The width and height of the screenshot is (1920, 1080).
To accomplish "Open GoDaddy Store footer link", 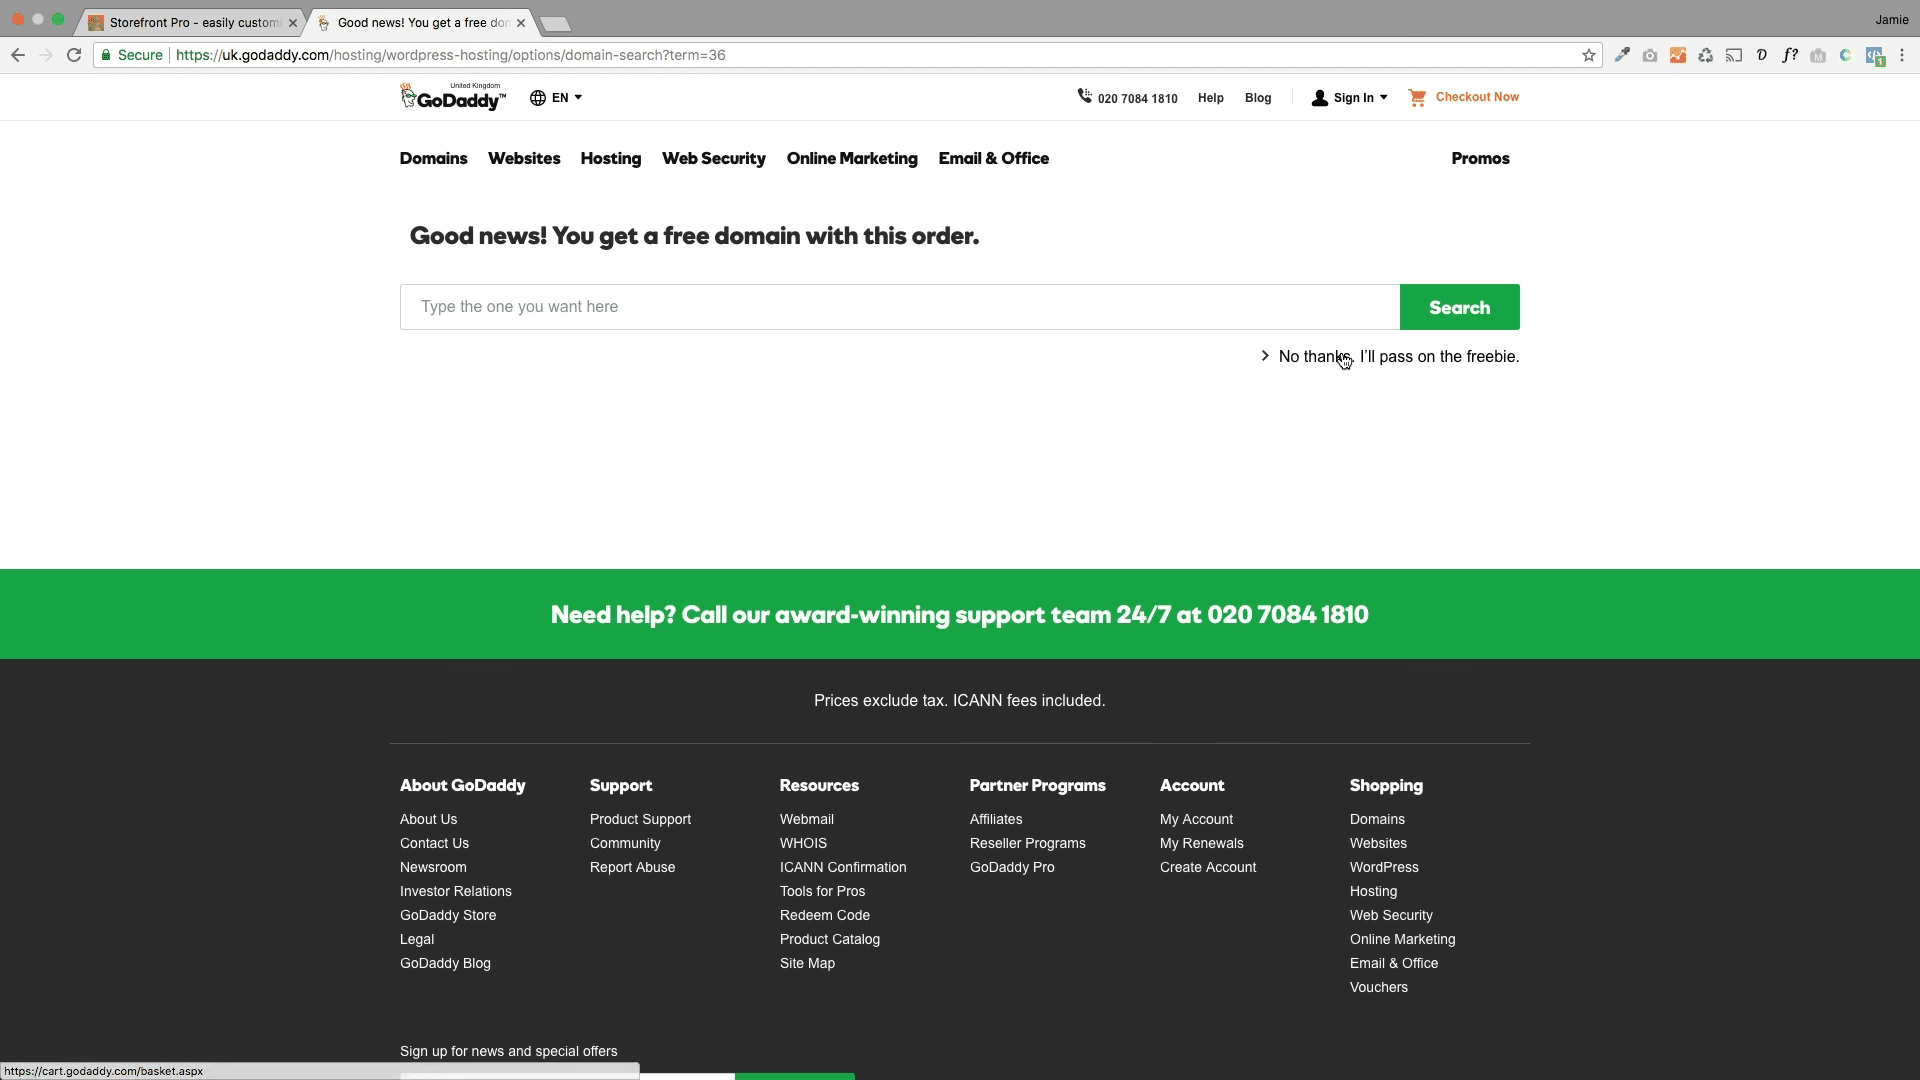I will [448, 915].
